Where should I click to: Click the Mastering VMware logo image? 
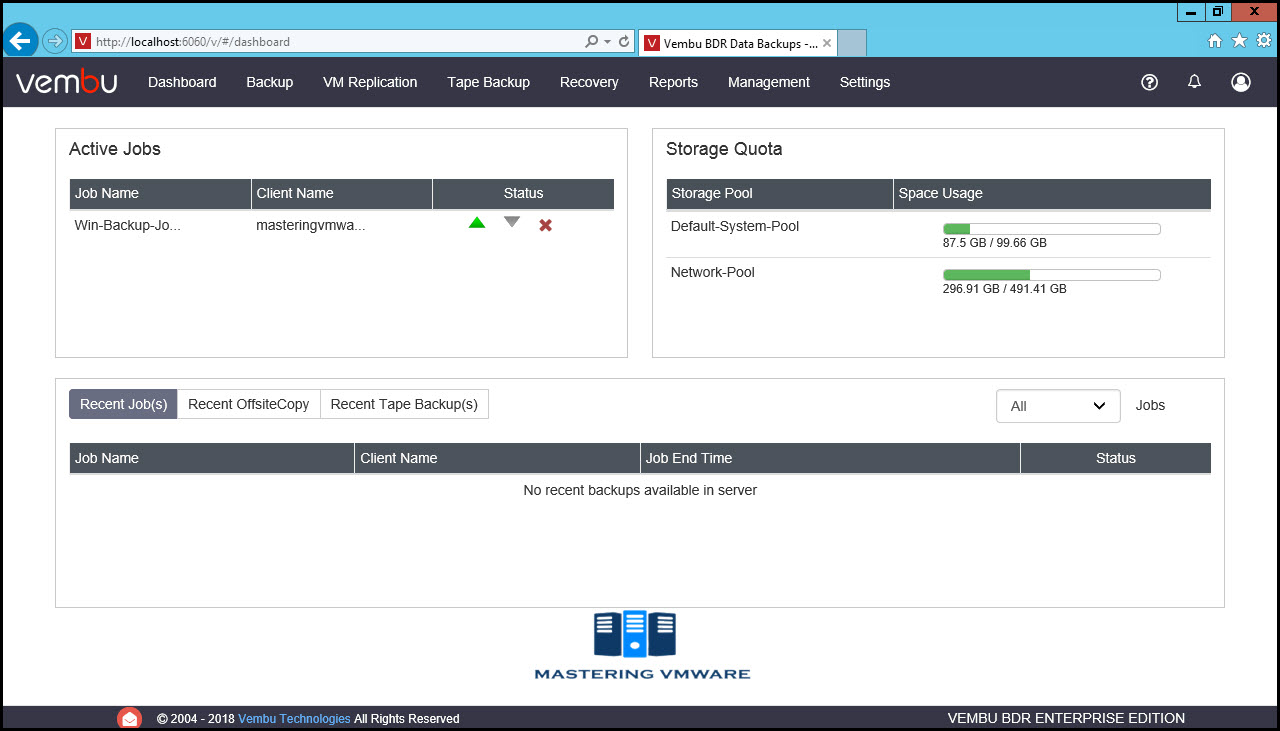[642, 646]
